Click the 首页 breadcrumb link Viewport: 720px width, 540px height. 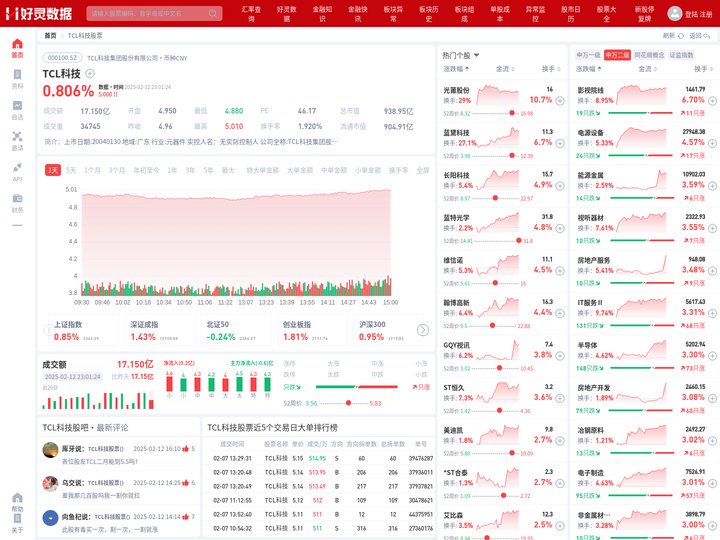(x=51, y=36)
